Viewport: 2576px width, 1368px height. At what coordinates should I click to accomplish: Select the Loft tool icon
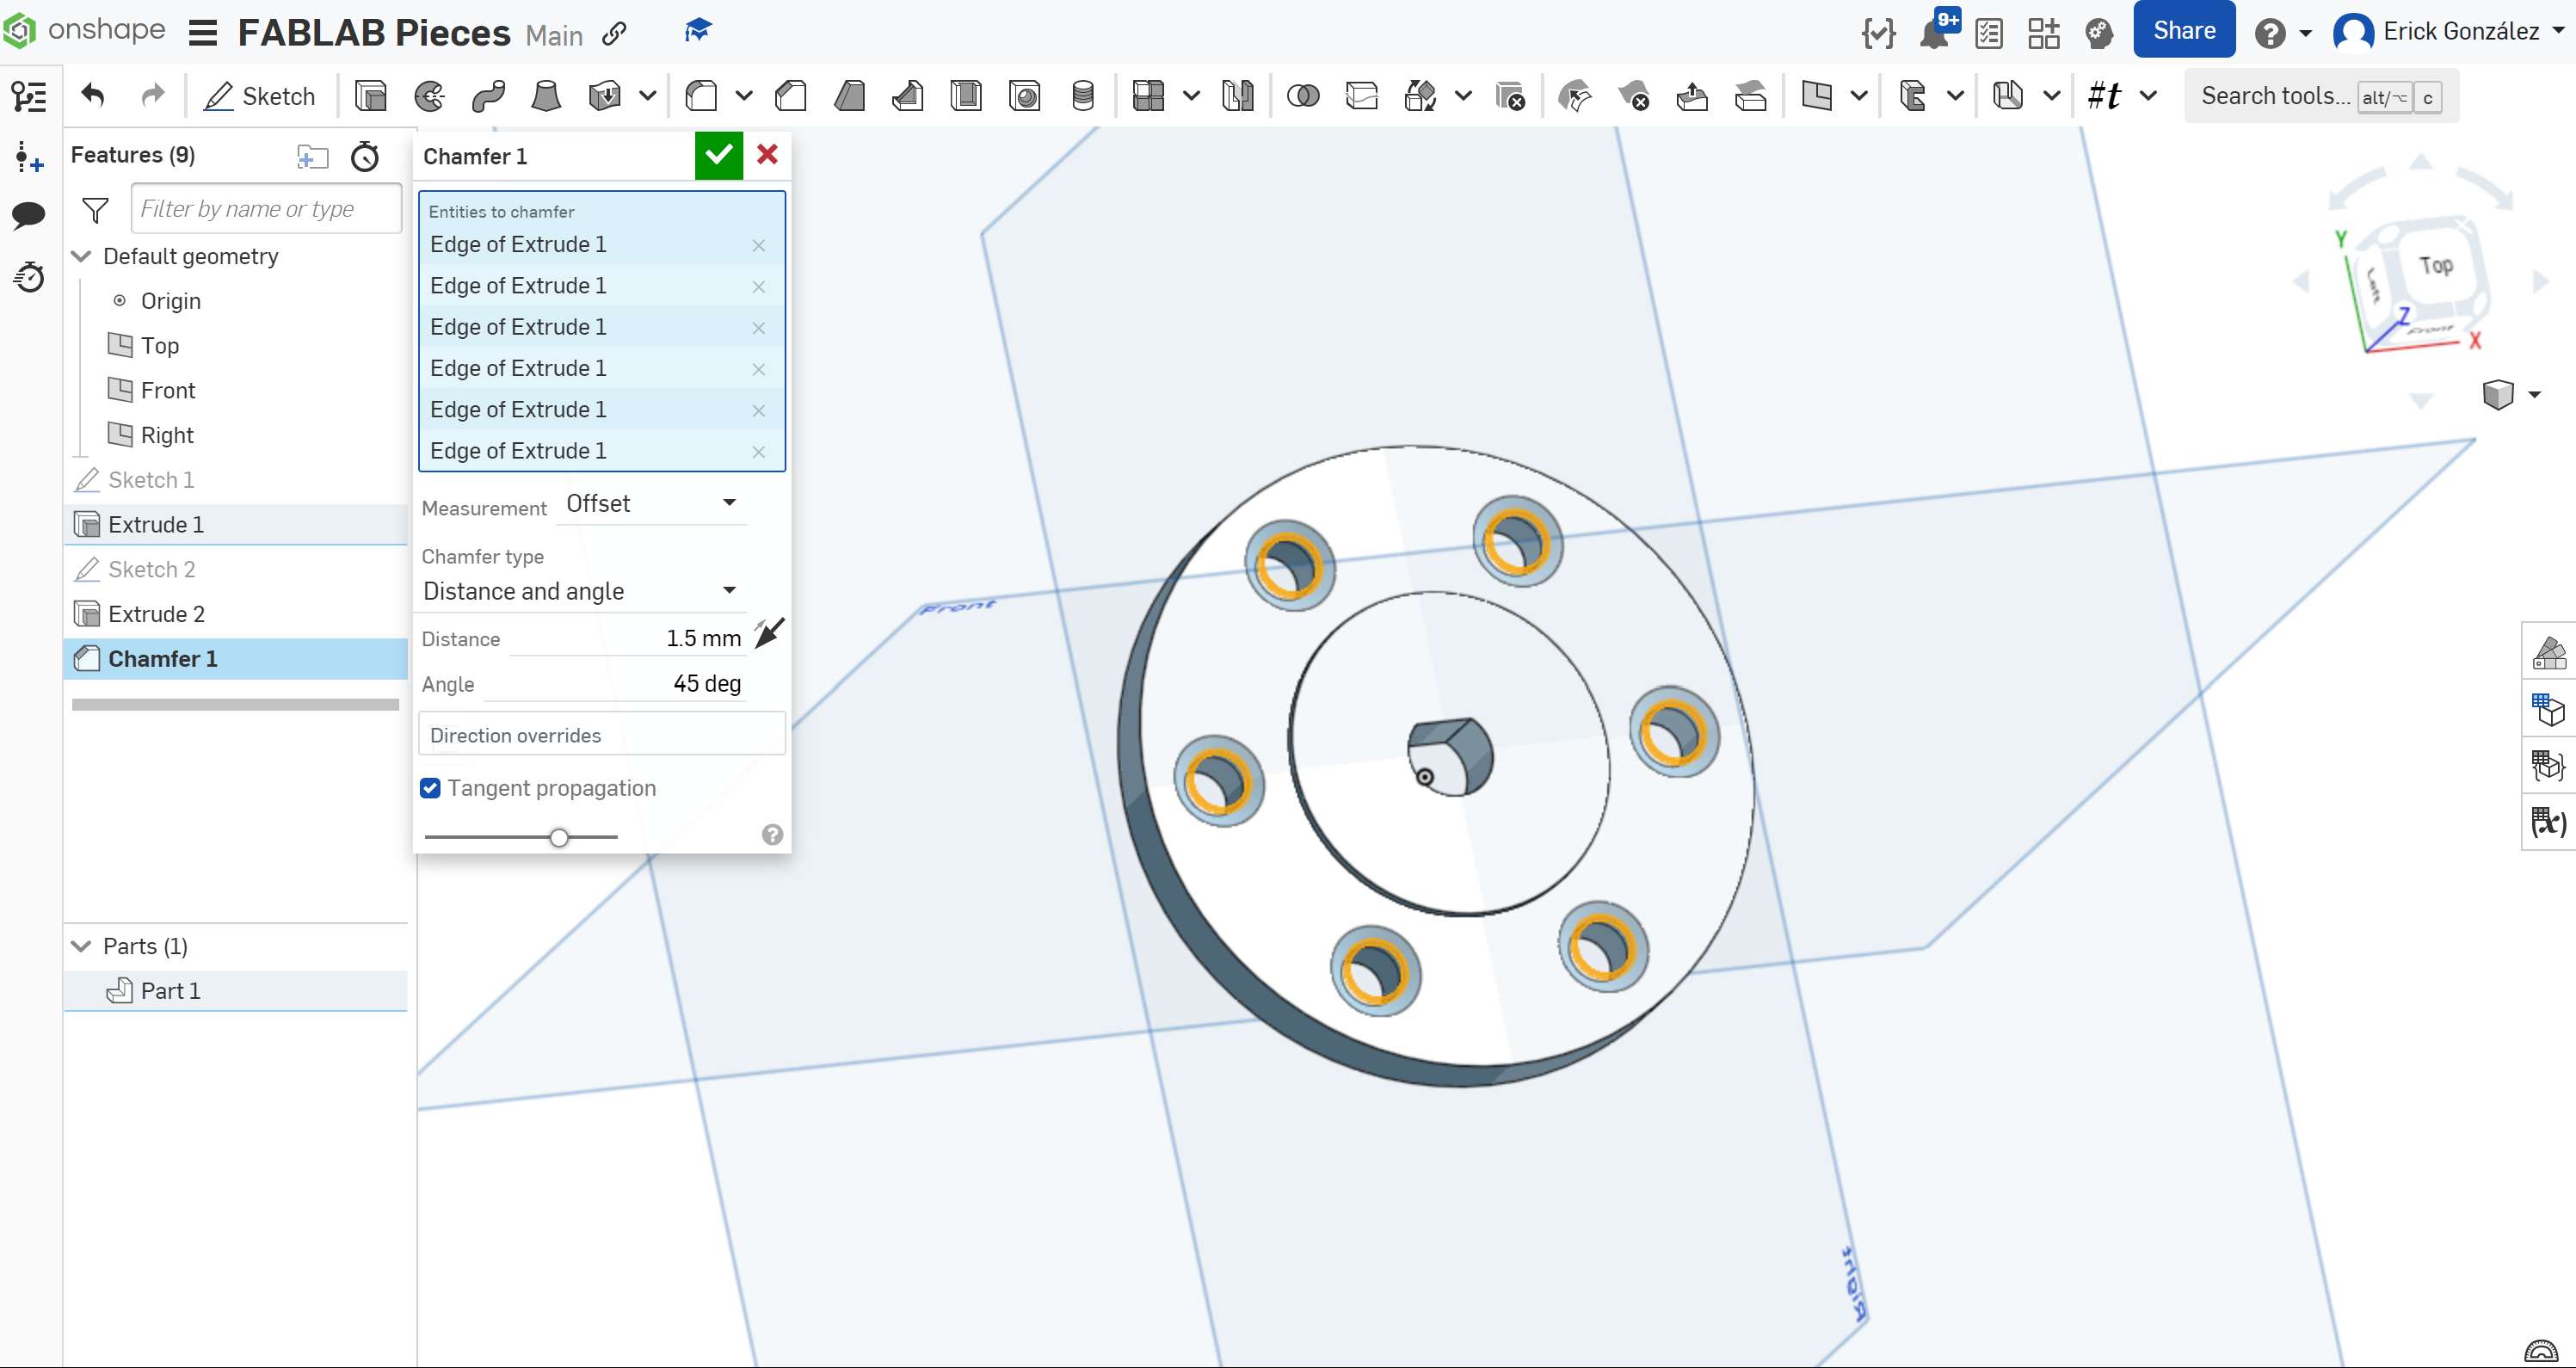pos(546,96)
